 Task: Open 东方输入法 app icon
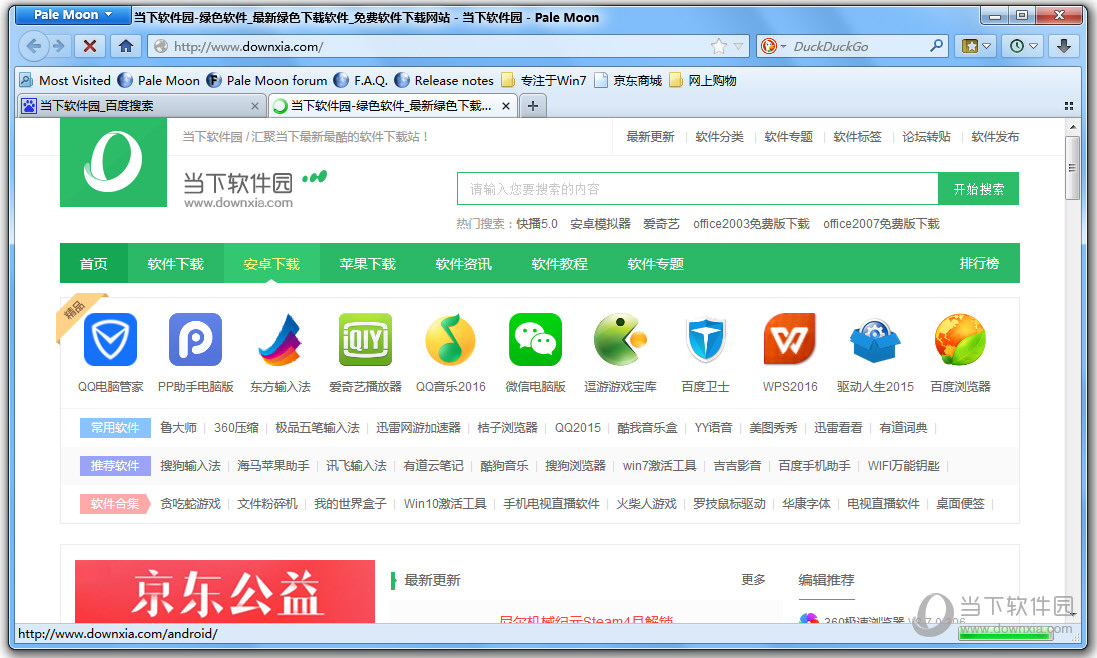pyautogui.click(x=281, y=340)
